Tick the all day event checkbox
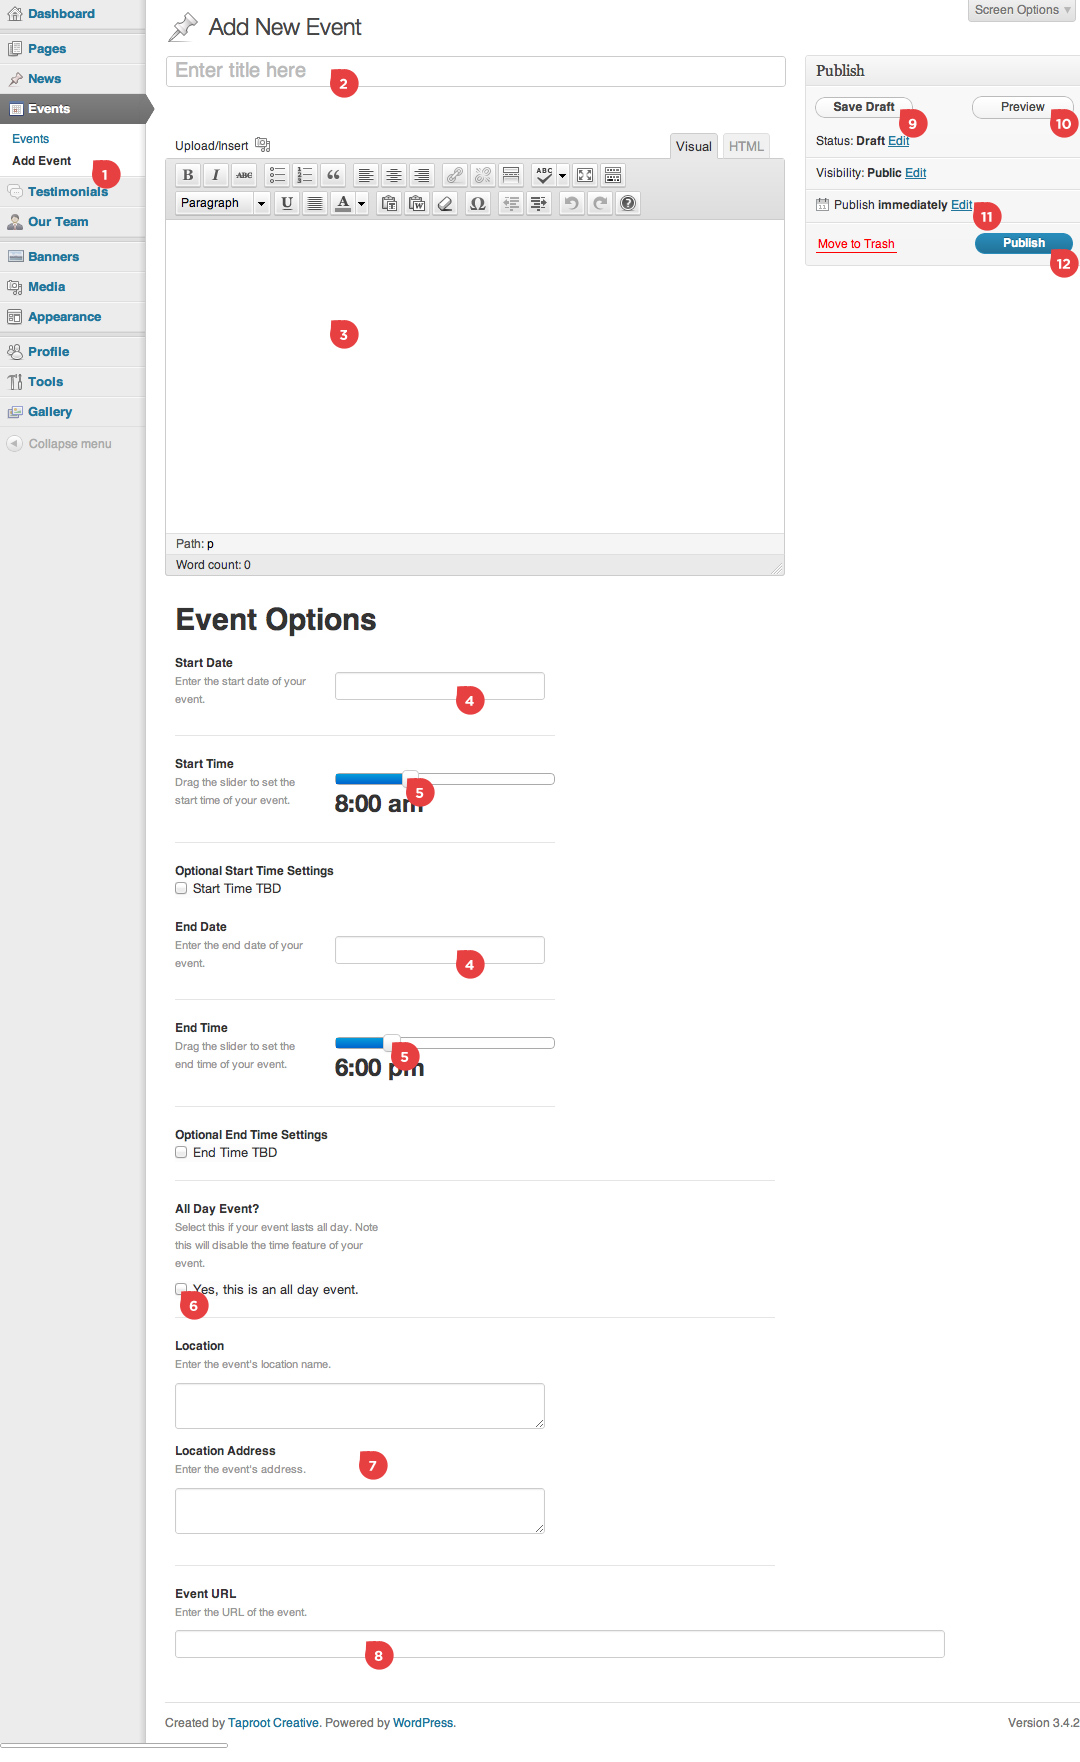 (x=181, y=1288)
